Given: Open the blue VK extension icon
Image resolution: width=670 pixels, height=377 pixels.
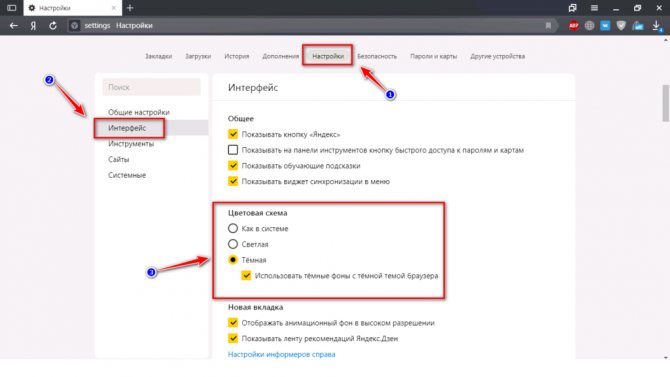Looking at the screenshot, I should click(605, 26).
